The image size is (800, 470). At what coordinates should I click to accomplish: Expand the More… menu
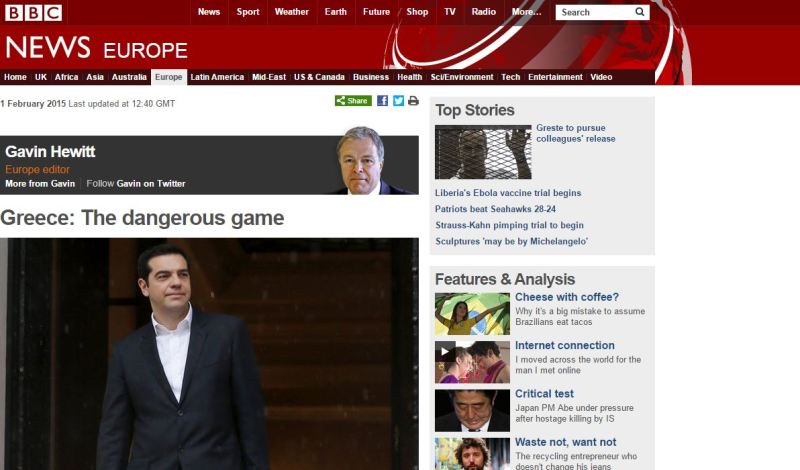(527, 12)
